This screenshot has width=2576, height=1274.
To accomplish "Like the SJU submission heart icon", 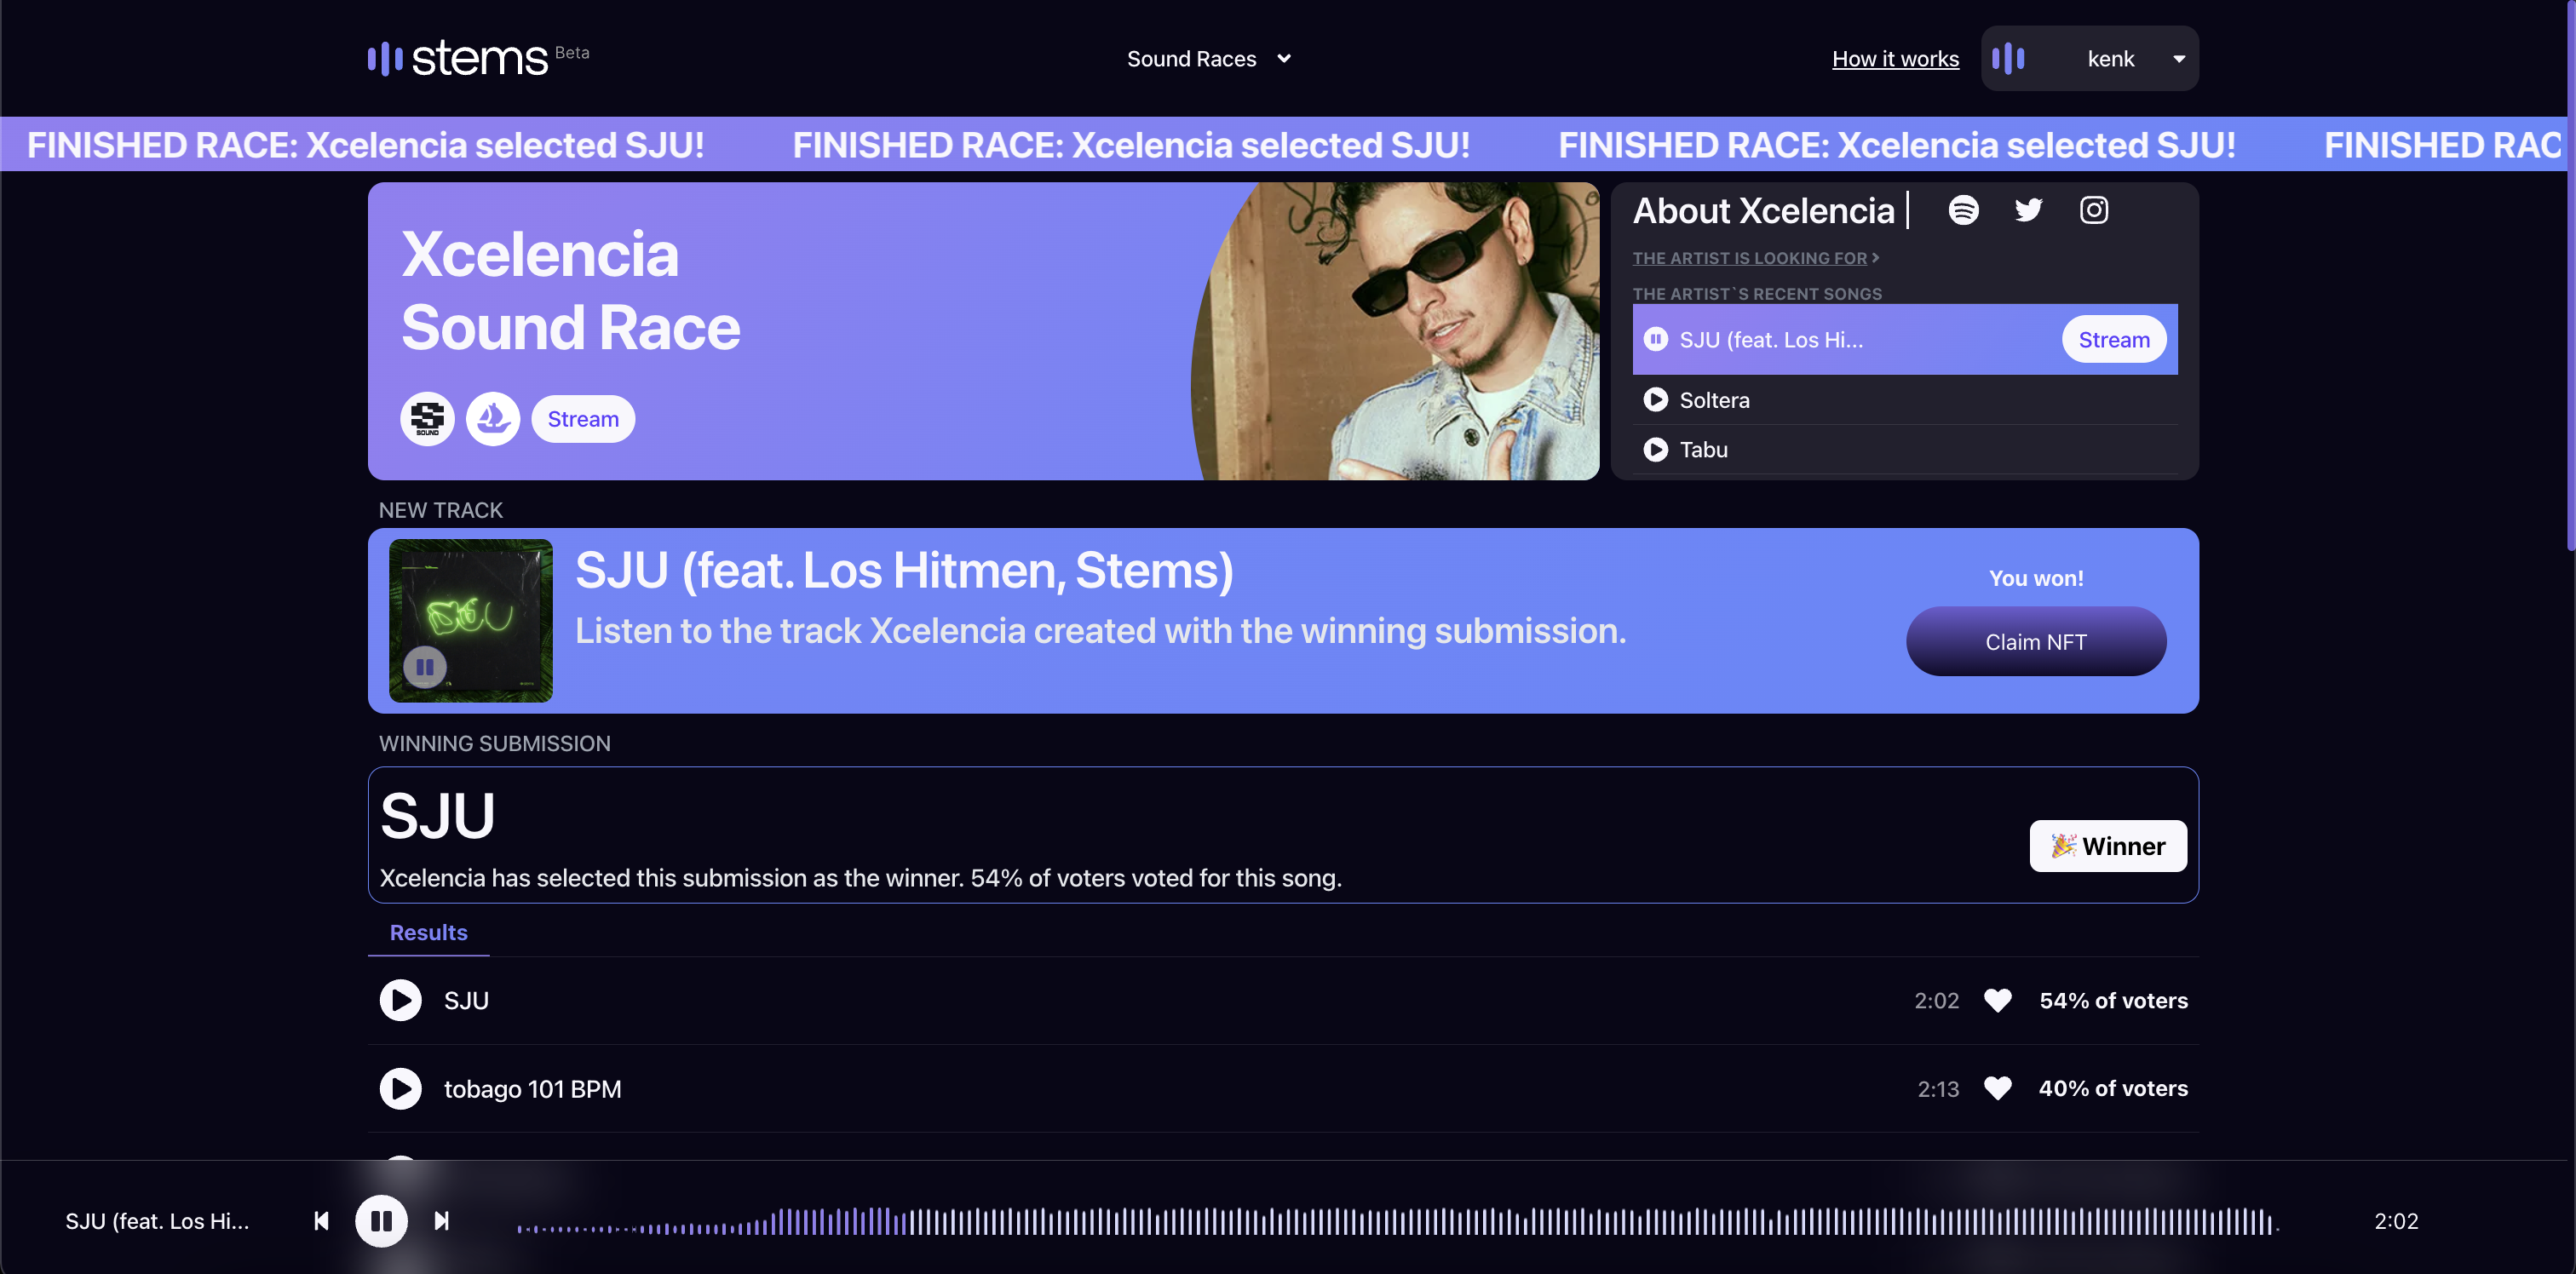I will (1997, 1000).
